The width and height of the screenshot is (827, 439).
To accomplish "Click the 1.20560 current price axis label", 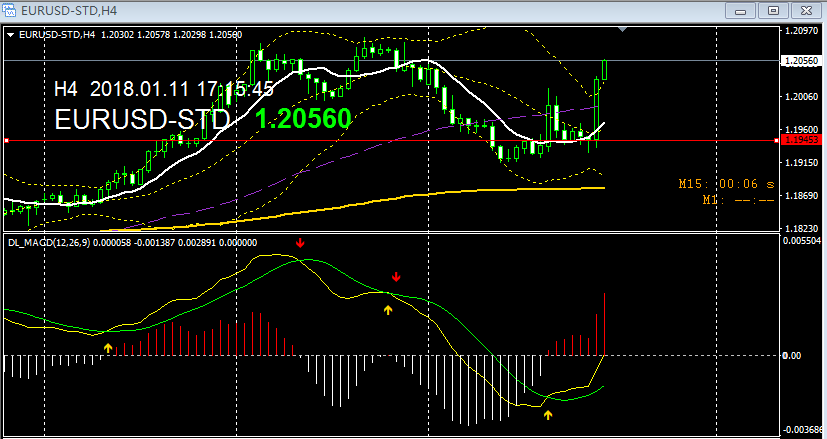I will coord(799,61).
